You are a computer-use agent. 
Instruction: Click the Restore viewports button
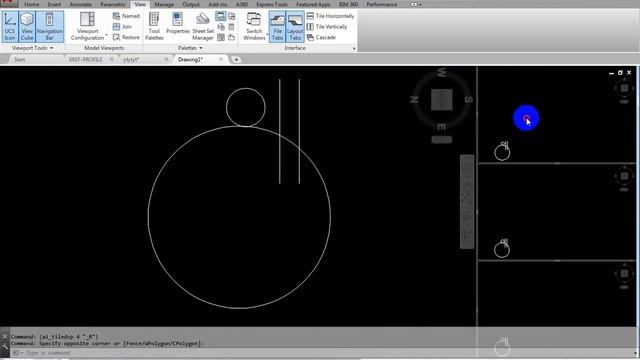126,37
